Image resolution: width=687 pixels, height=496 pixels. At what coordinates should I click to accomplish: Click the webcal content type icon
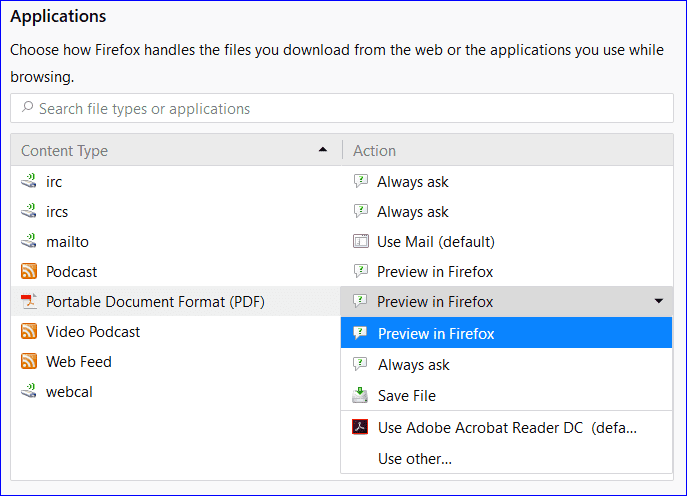pyautogui.click(x=29, y=392)
